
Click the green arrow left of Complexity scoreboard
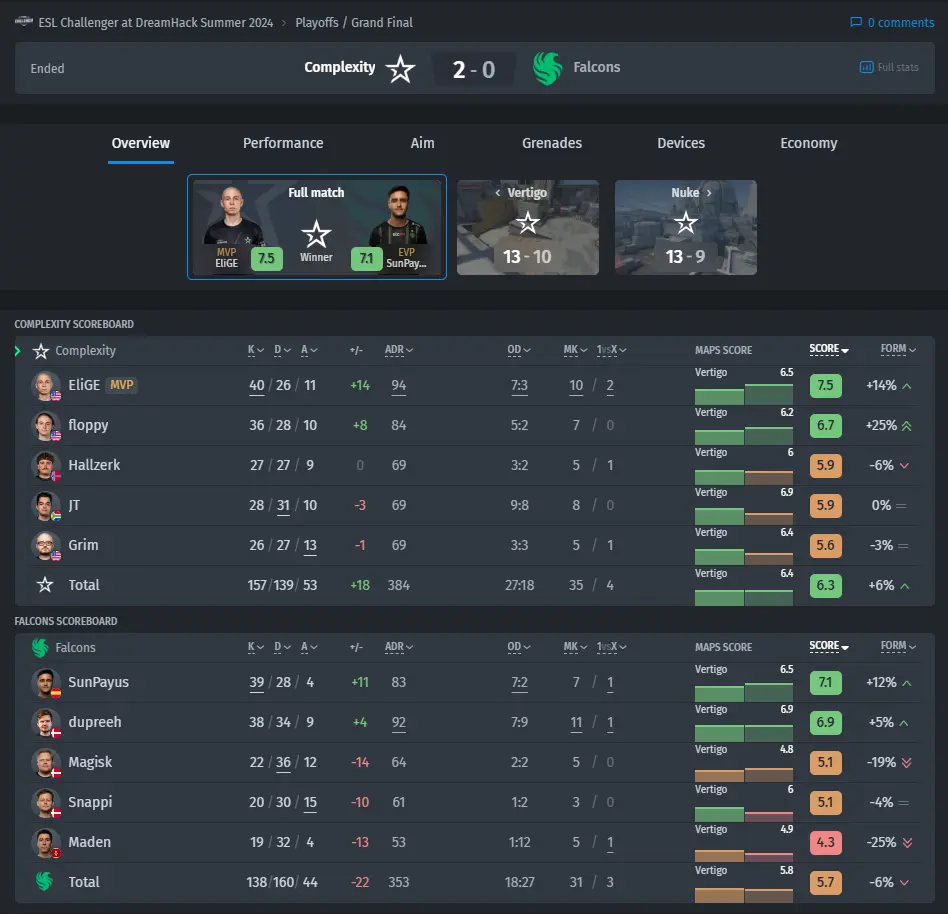(x=18, y=351)
